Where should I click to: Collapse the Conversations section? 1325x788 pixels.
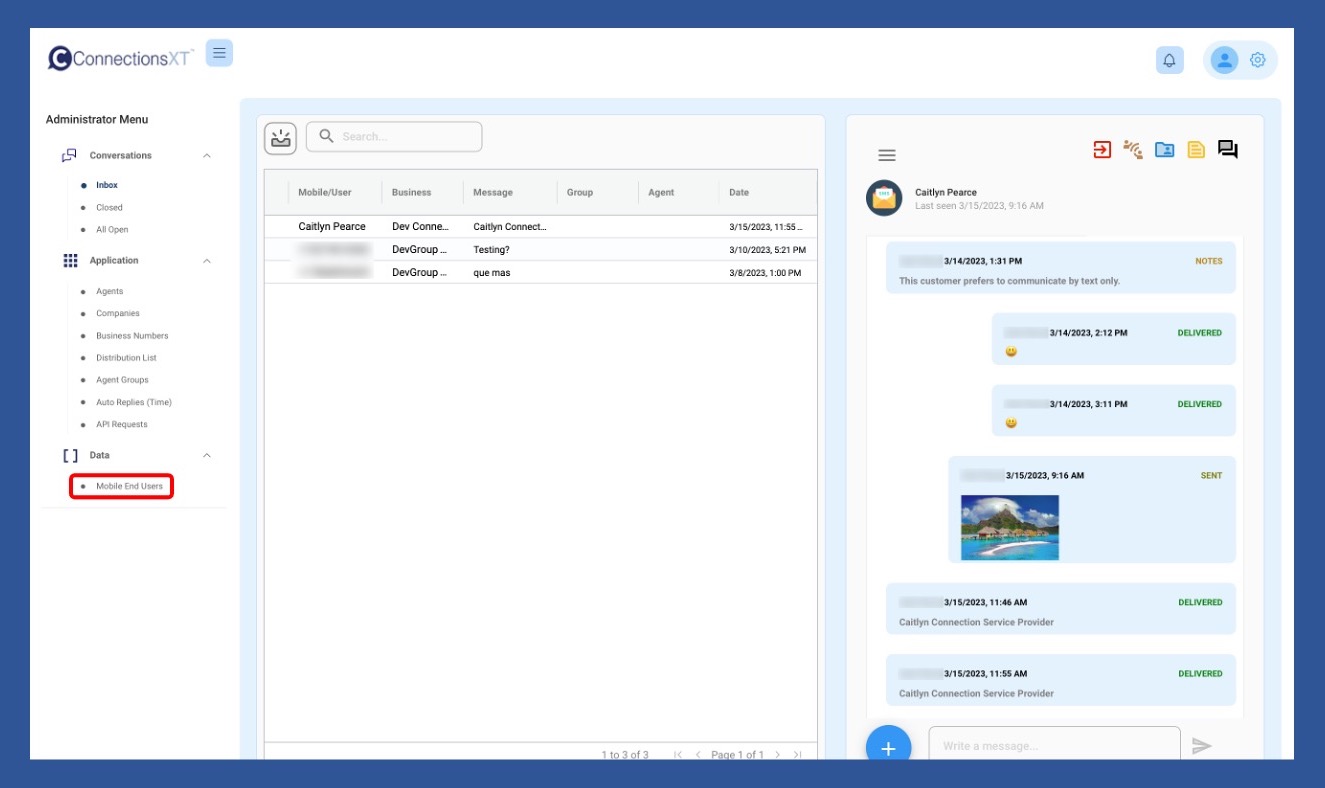click(x=207, y=156)
